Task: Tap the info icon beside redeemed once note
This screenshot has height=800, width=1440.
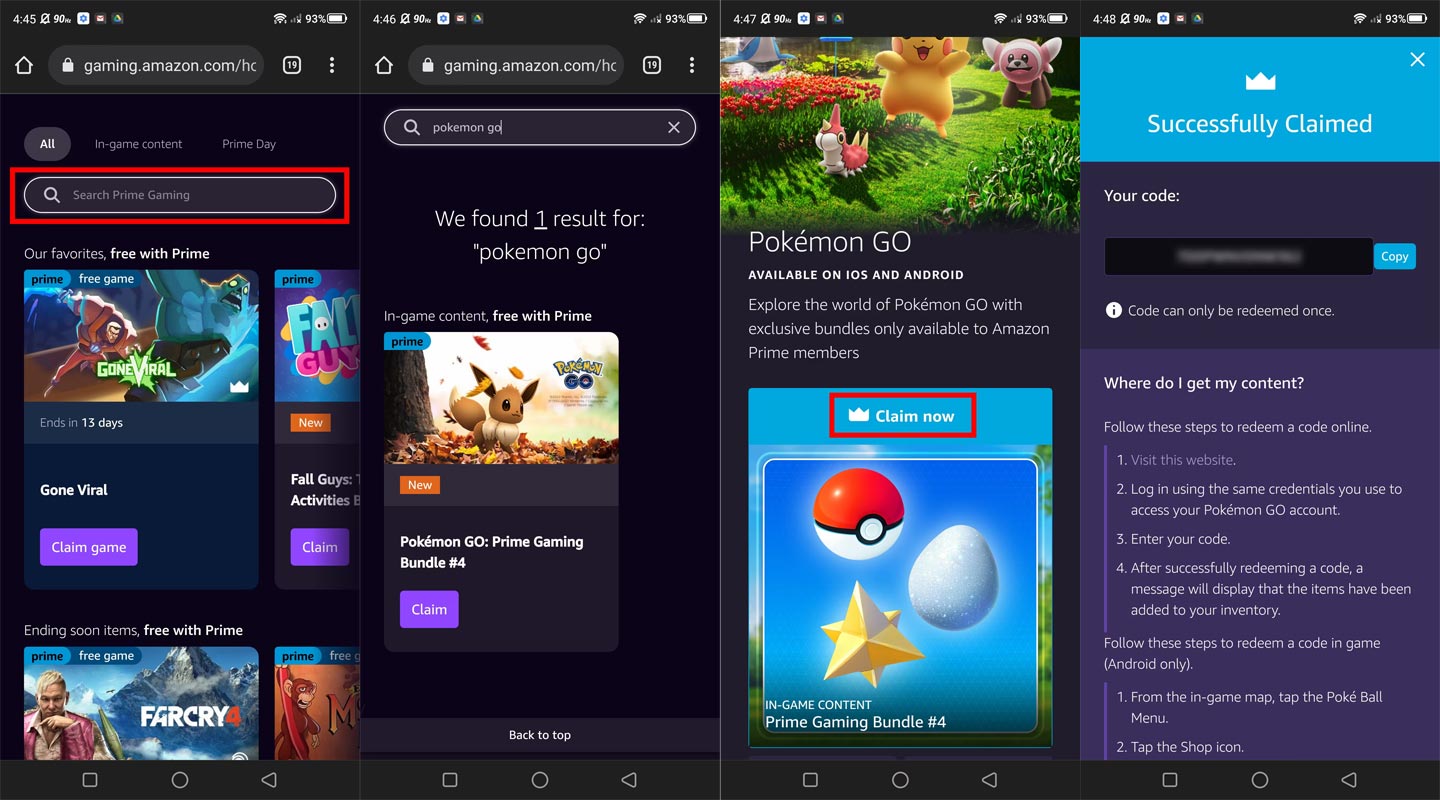Action: 1113,310
